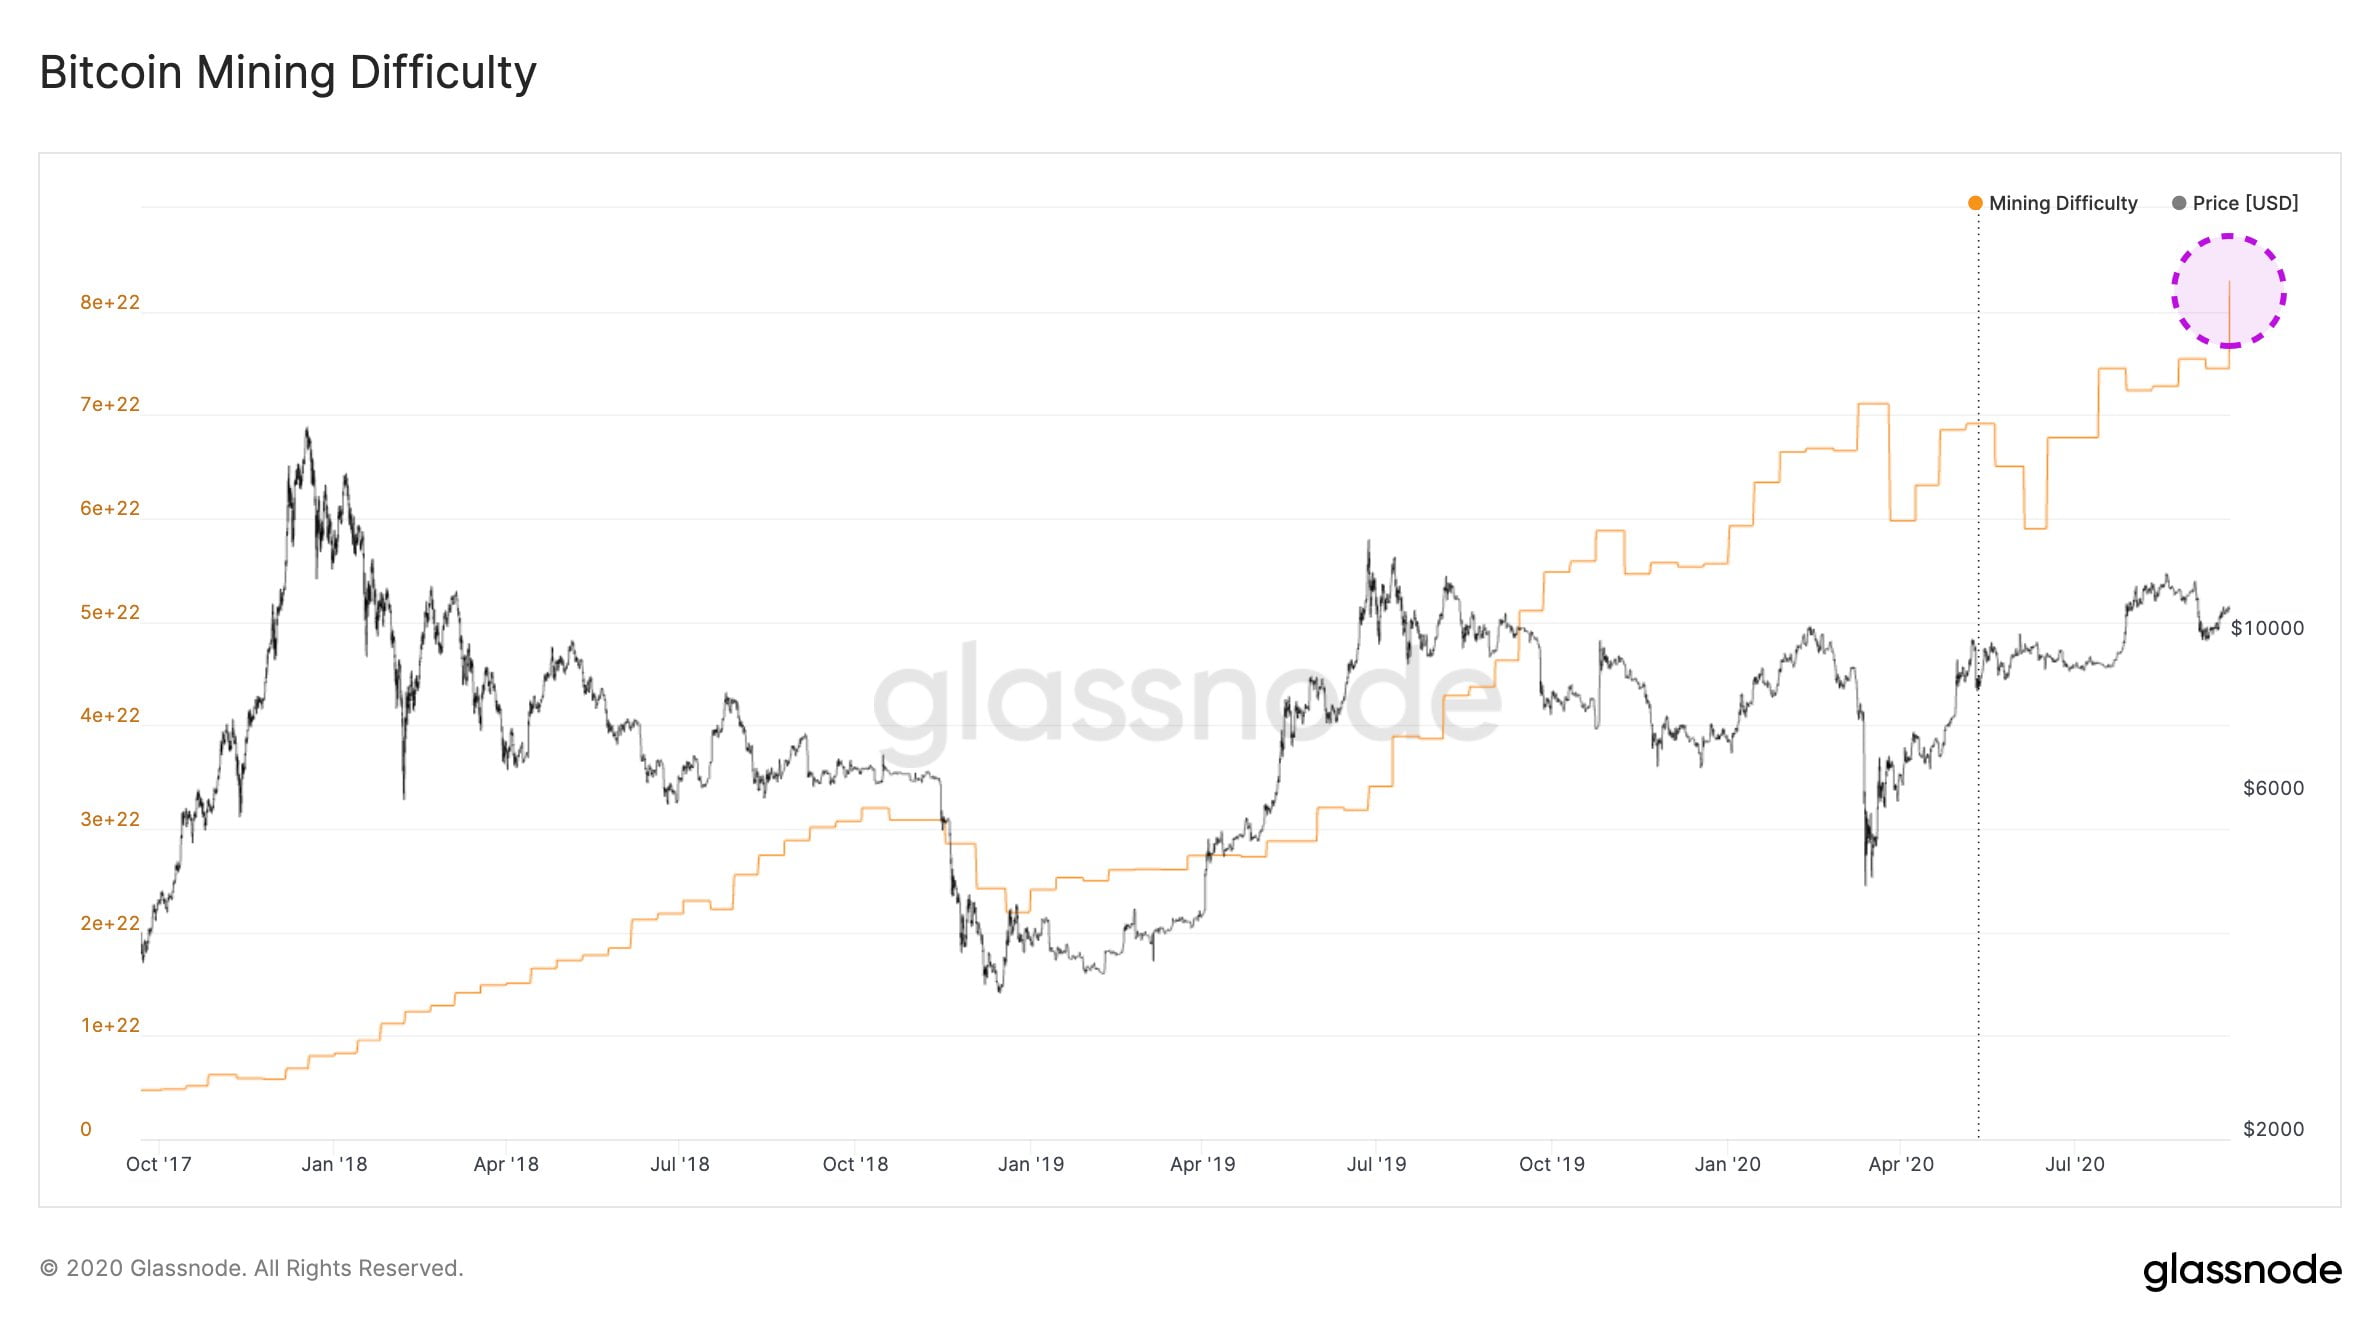Click the Apr '20 x-axis label
The width and height of the screenshot is (2378, 1330).
(1900, 1164)
